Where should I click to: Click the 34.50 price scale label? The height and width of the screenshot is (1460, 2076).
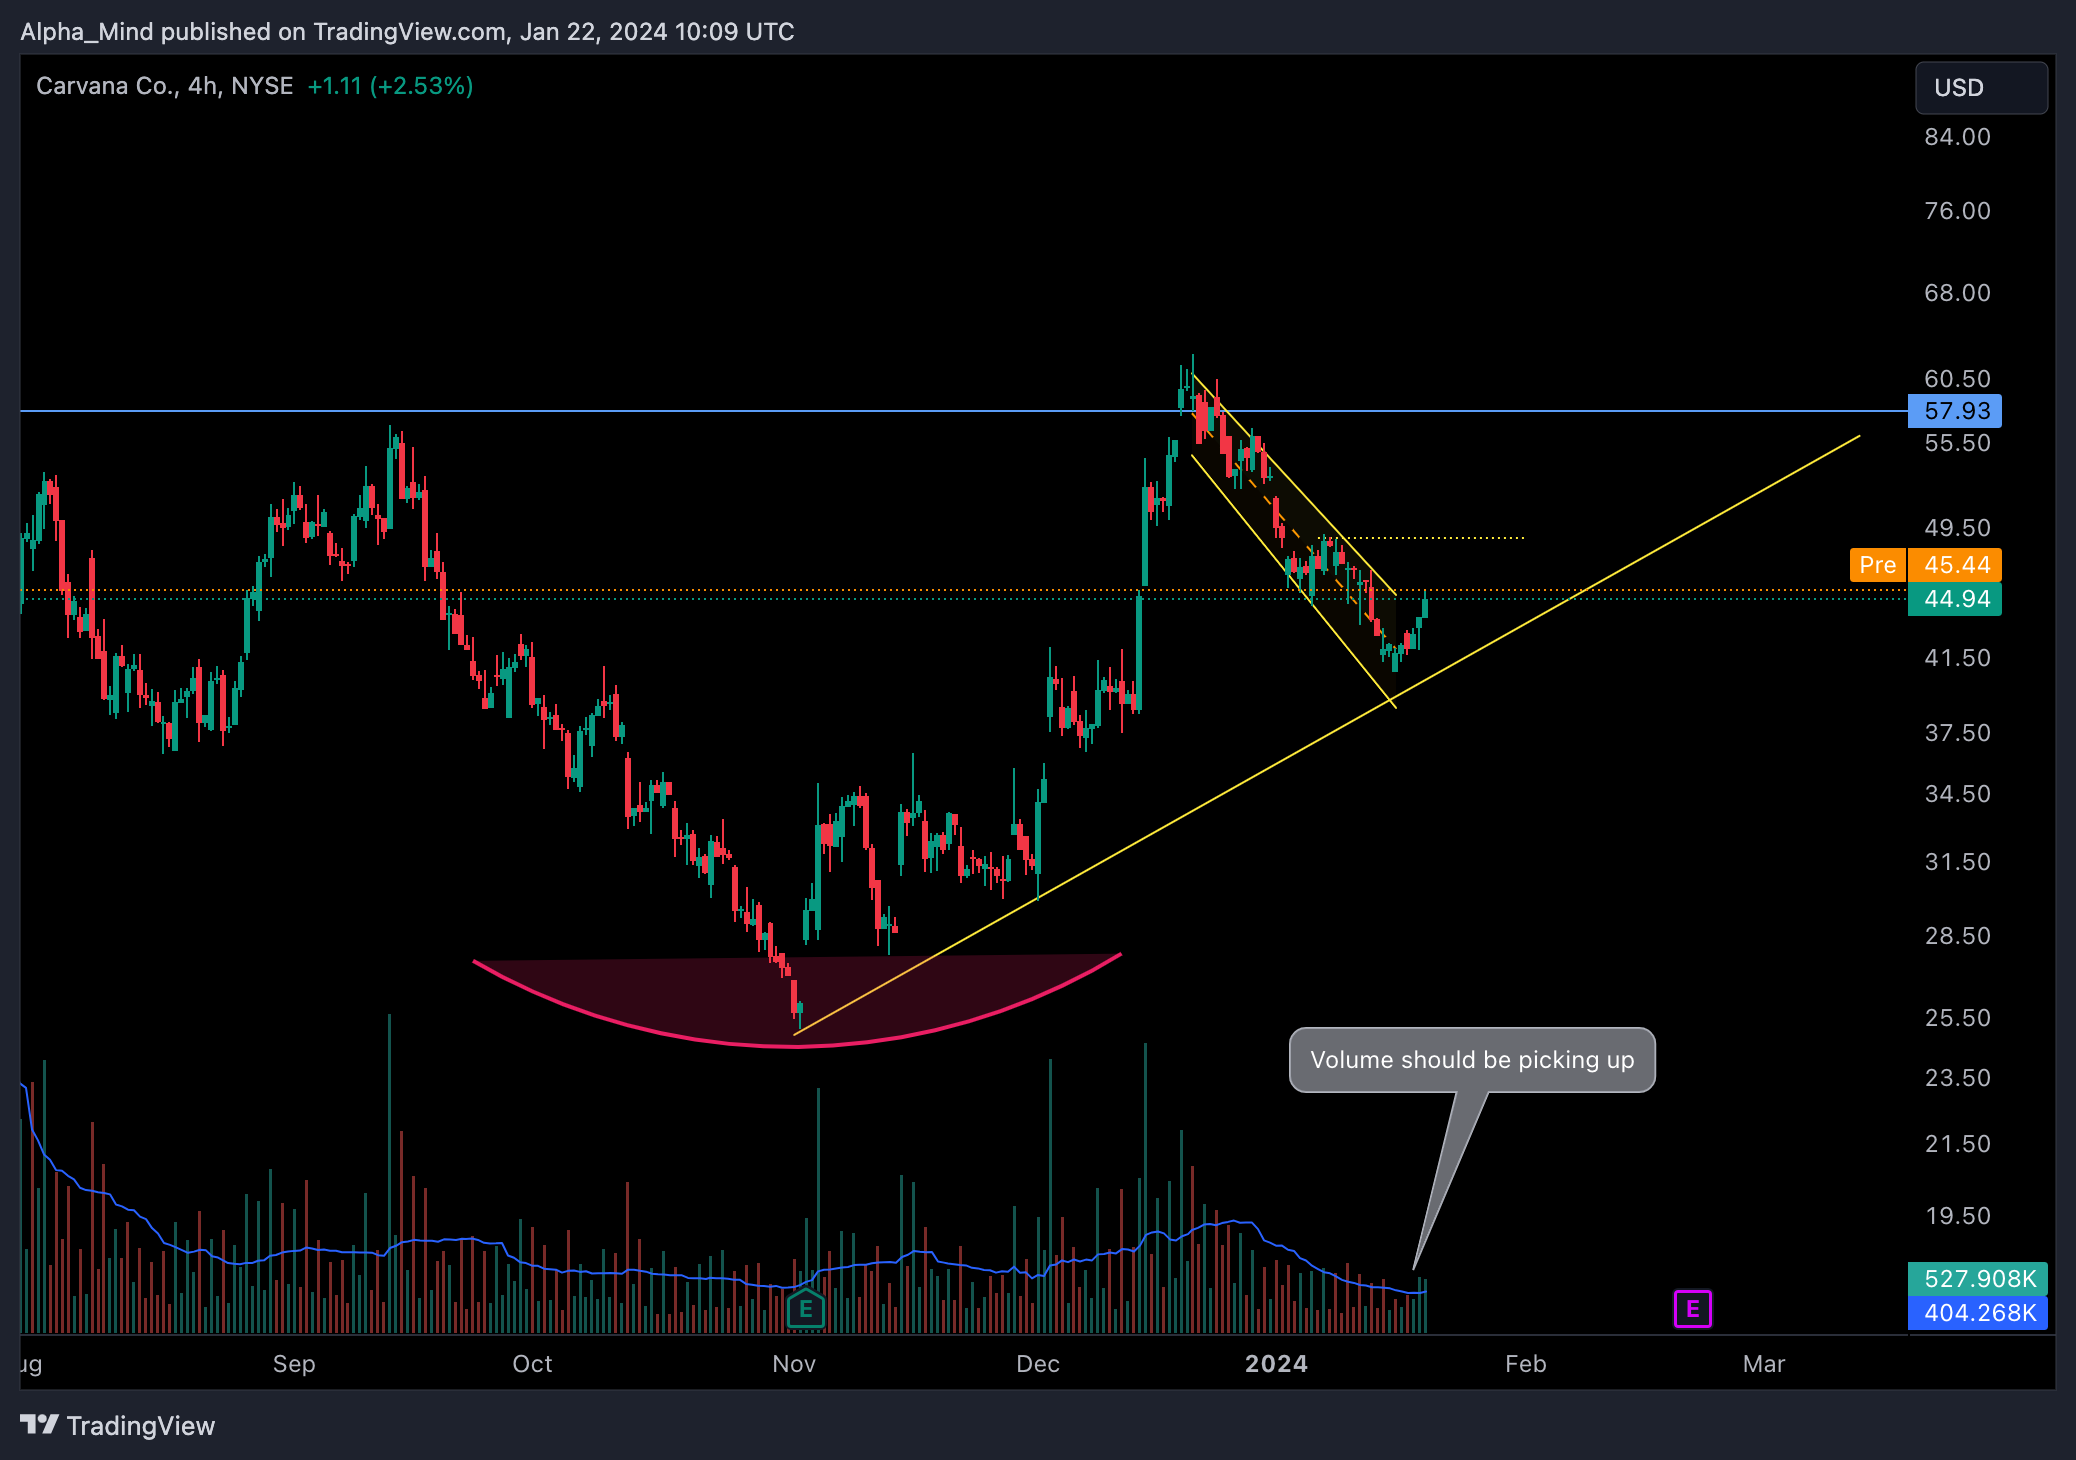pos(1957,794)
